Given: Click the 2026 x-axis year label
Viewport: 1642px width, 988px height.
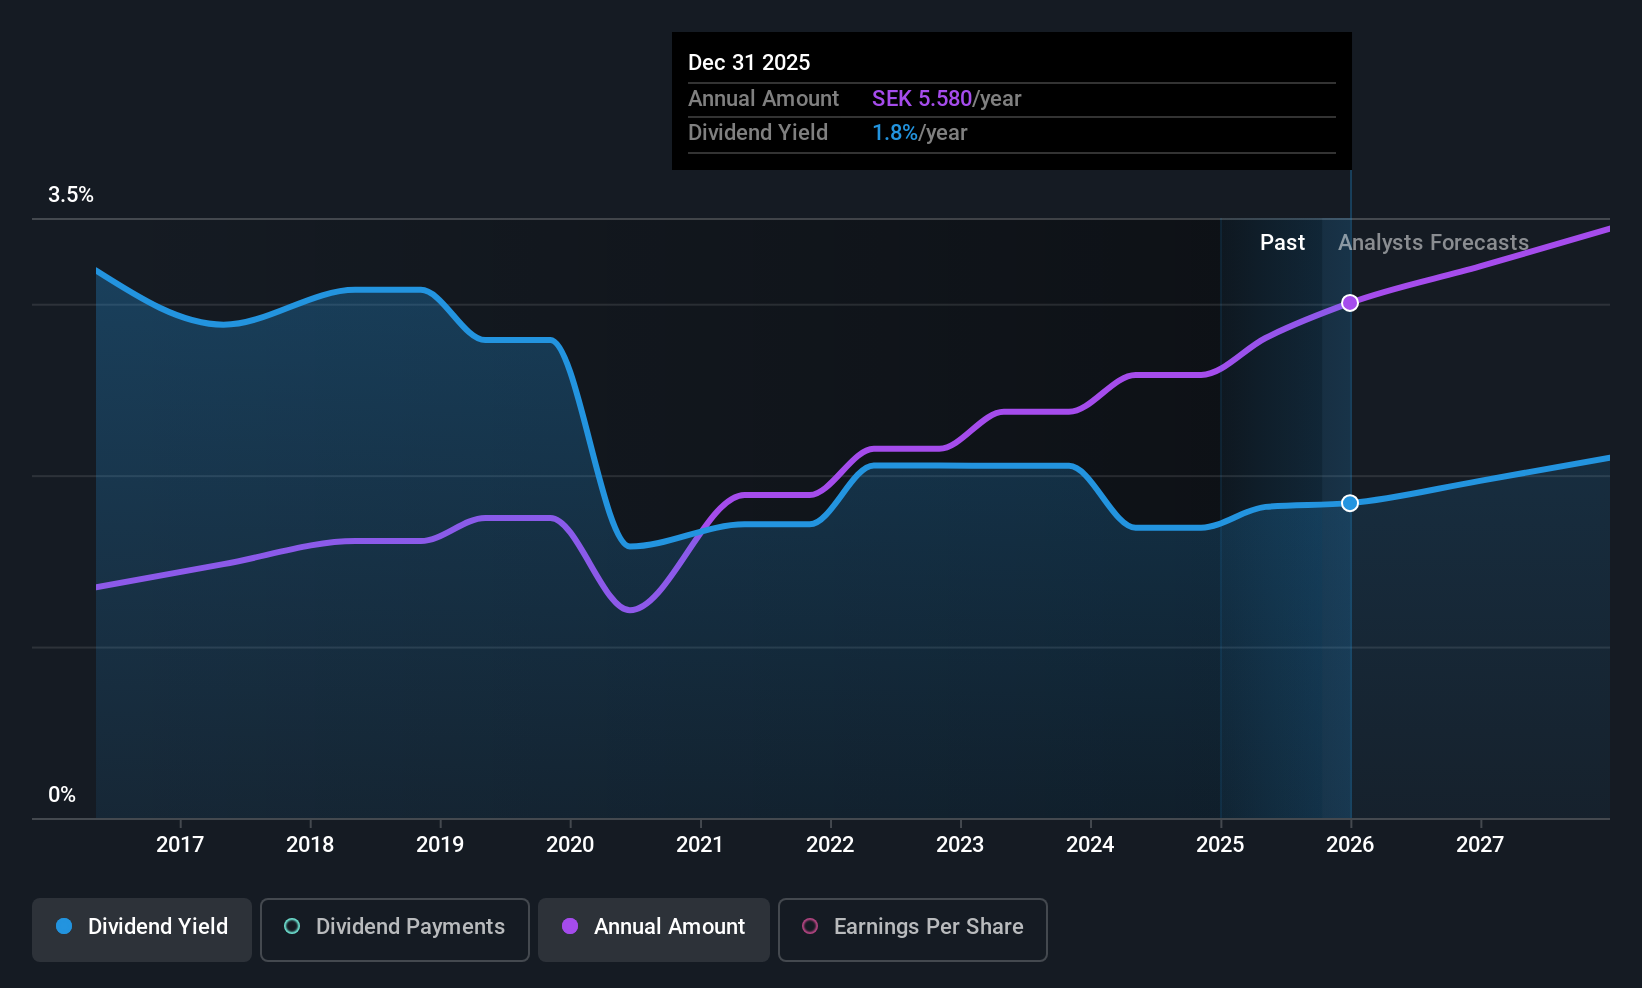Looking at the screenshot, I should point(1350,844).
